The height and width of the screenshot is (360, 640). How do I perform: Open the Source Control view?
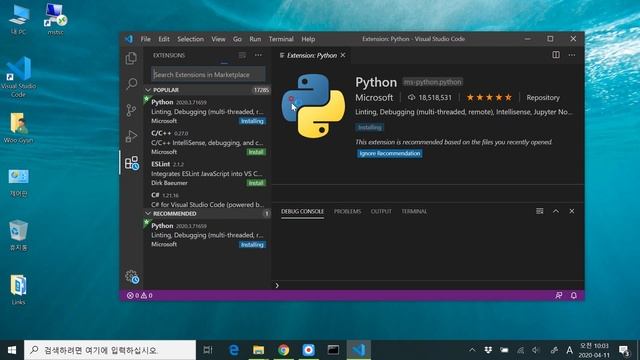[131, 110]
